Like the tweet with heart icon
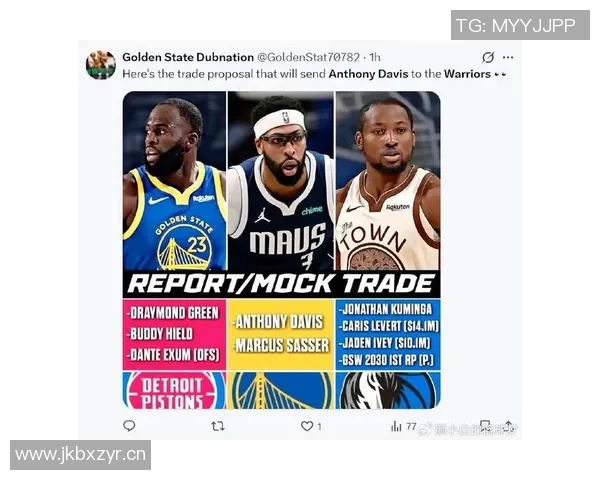 pyautogui.click(x=307, y=426)
